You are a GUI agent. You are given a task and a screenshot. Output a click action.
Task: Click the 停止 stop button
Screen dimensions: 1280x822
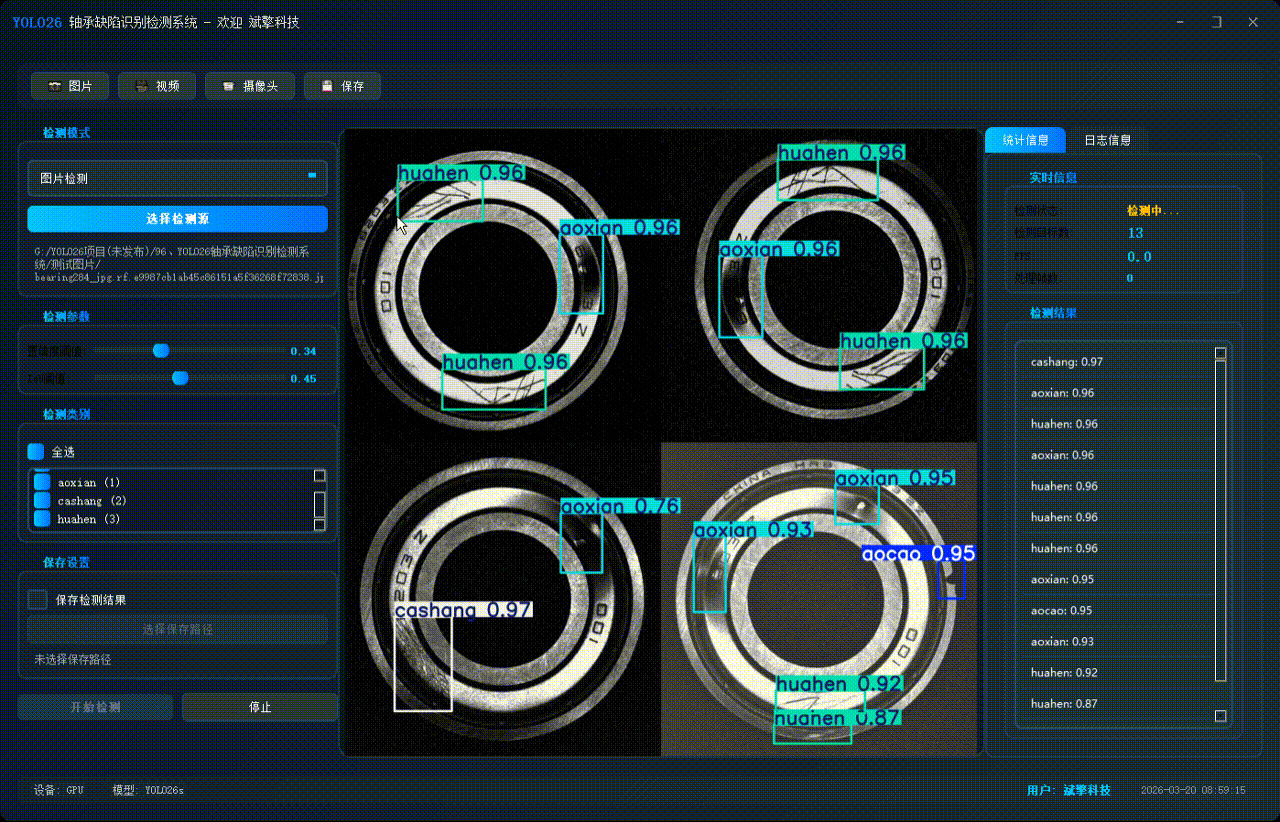(x=260, y=707)
